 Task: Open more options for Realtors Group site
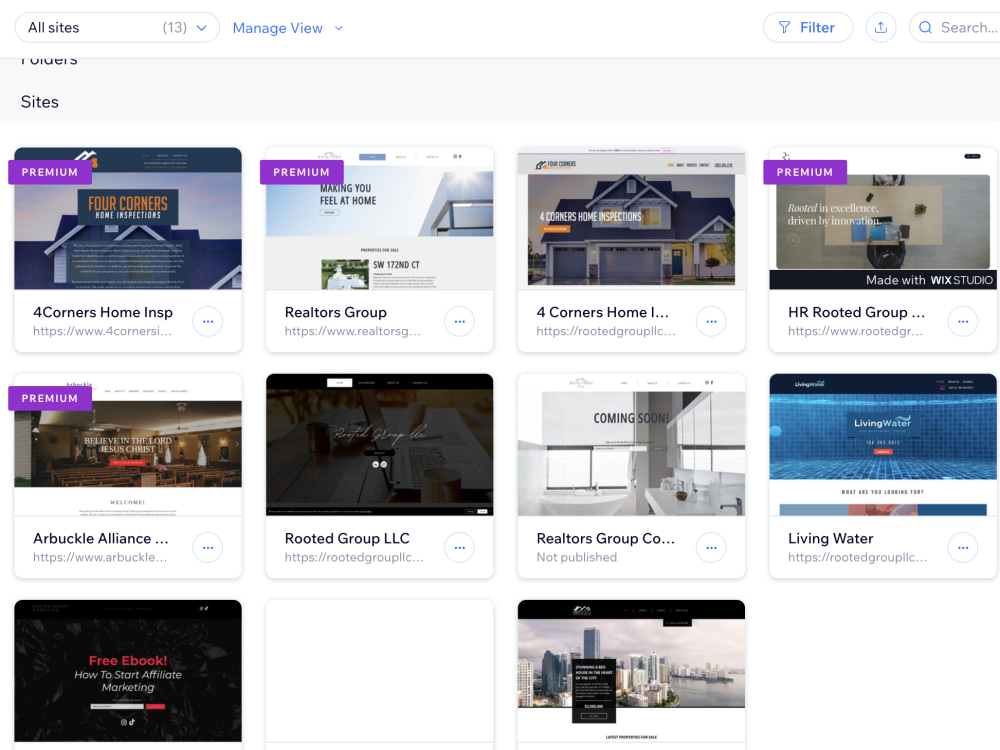[460, 321]
